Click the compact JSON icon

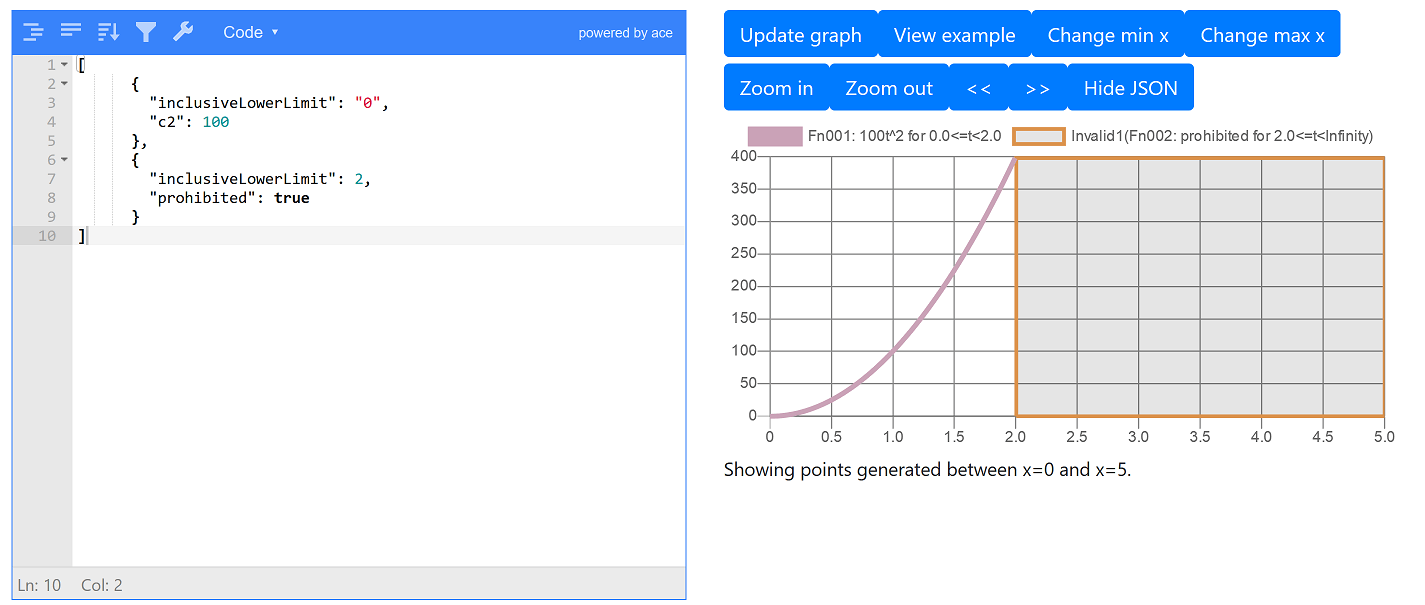click(71, 32)
